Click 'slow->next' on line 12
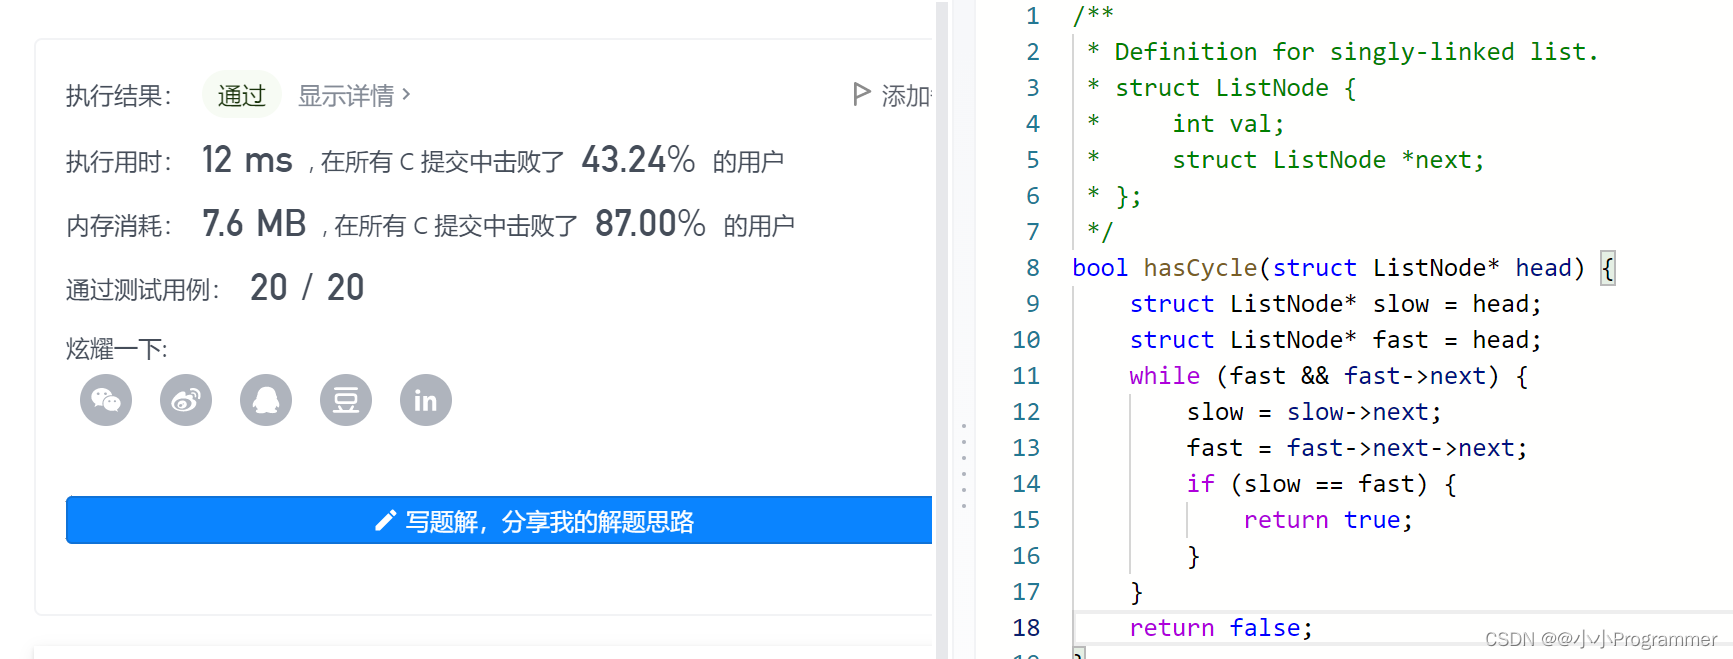Image resolution: width=1733 pixels, height=659 pixels. [1357, 412]
